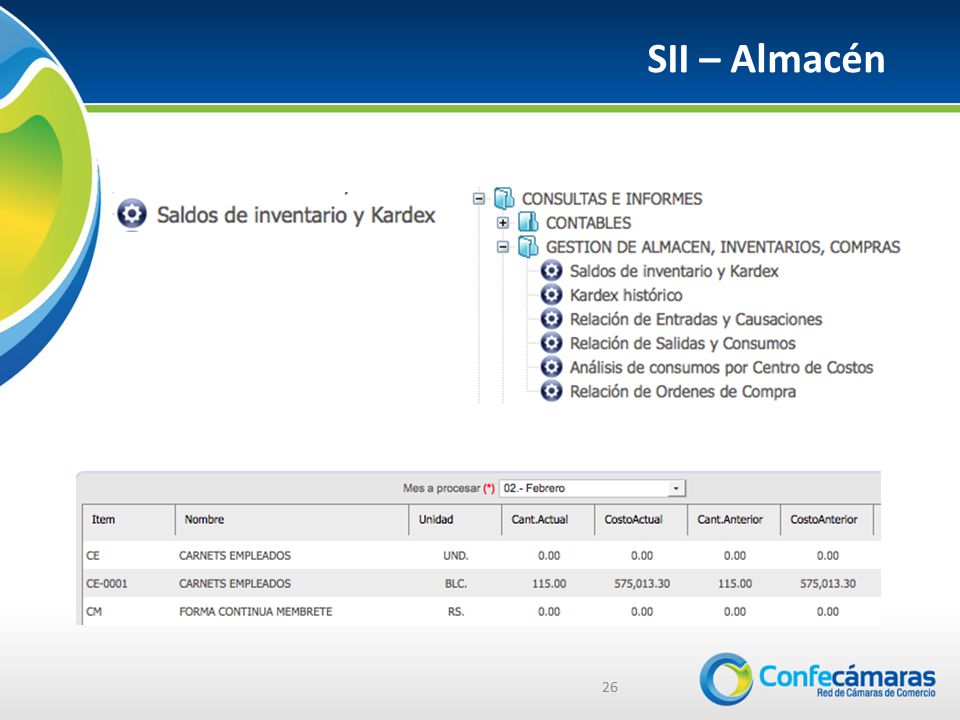Click gear icon for Análisis de consumos

pos(551,367)
